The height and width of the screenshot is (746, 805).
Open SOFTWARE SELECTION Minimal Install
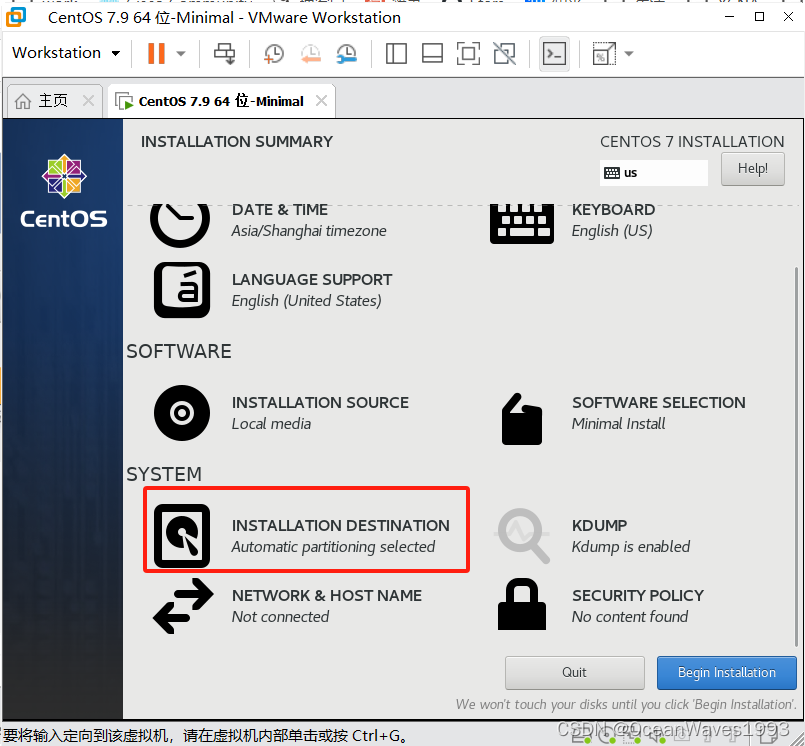[x=659, y=413]
